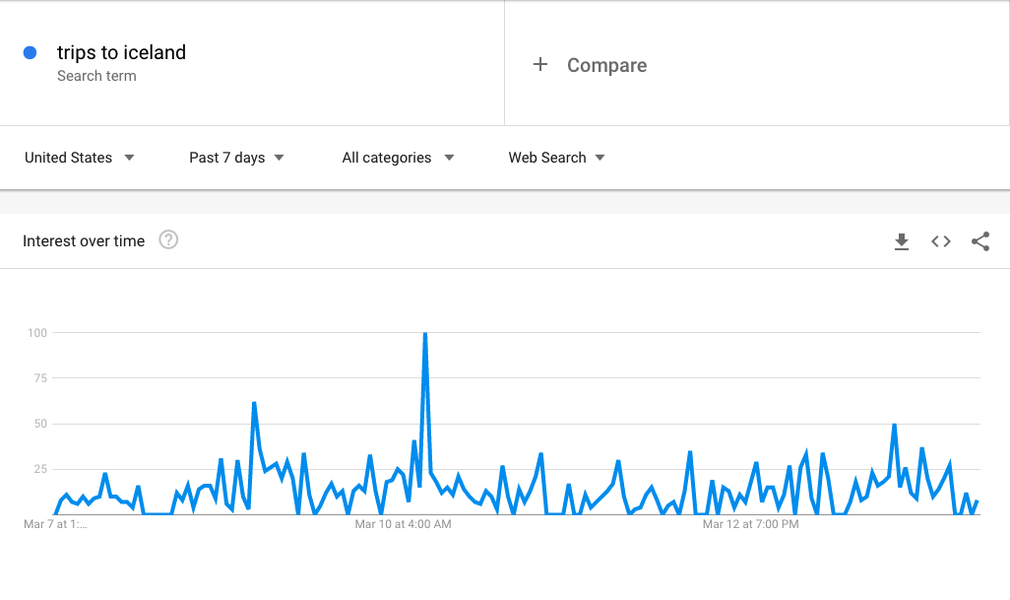Open the embed code icon
Image resolution: width=1010 pixels, height=600 pixels.
pos(940,242)
